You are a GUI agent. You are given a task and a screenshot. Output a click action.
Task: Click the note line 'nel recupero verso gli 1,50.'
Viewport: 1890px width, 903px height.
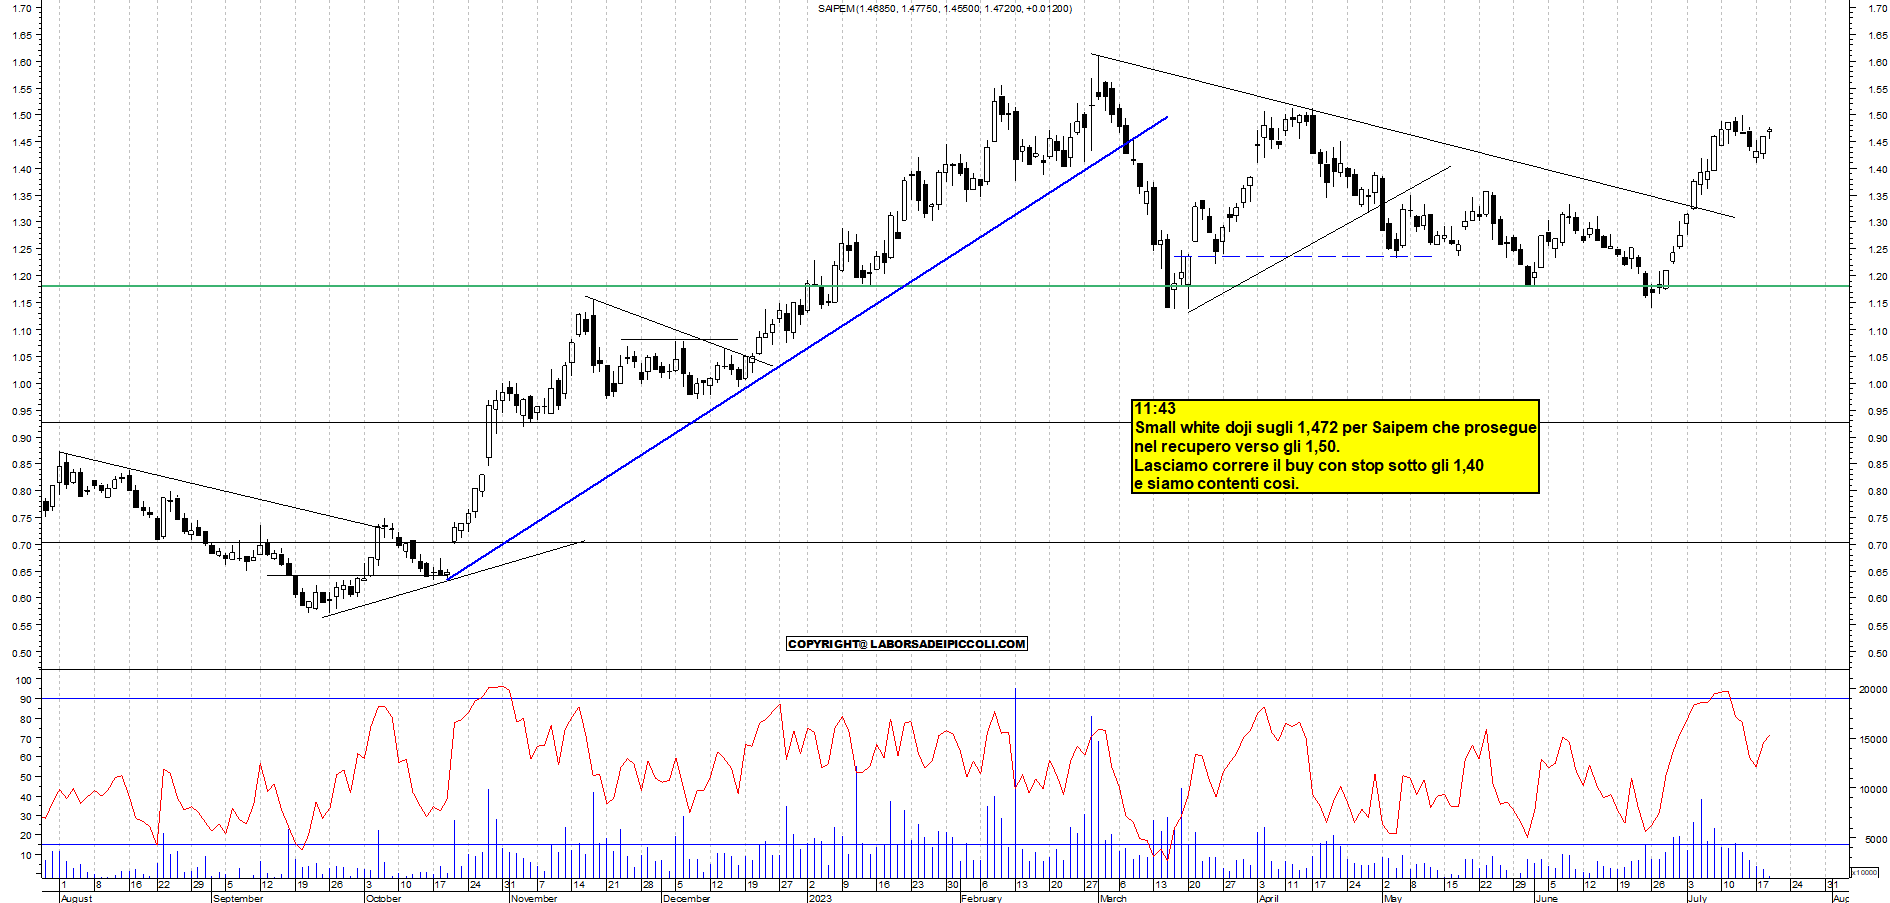pos(1237,447)
